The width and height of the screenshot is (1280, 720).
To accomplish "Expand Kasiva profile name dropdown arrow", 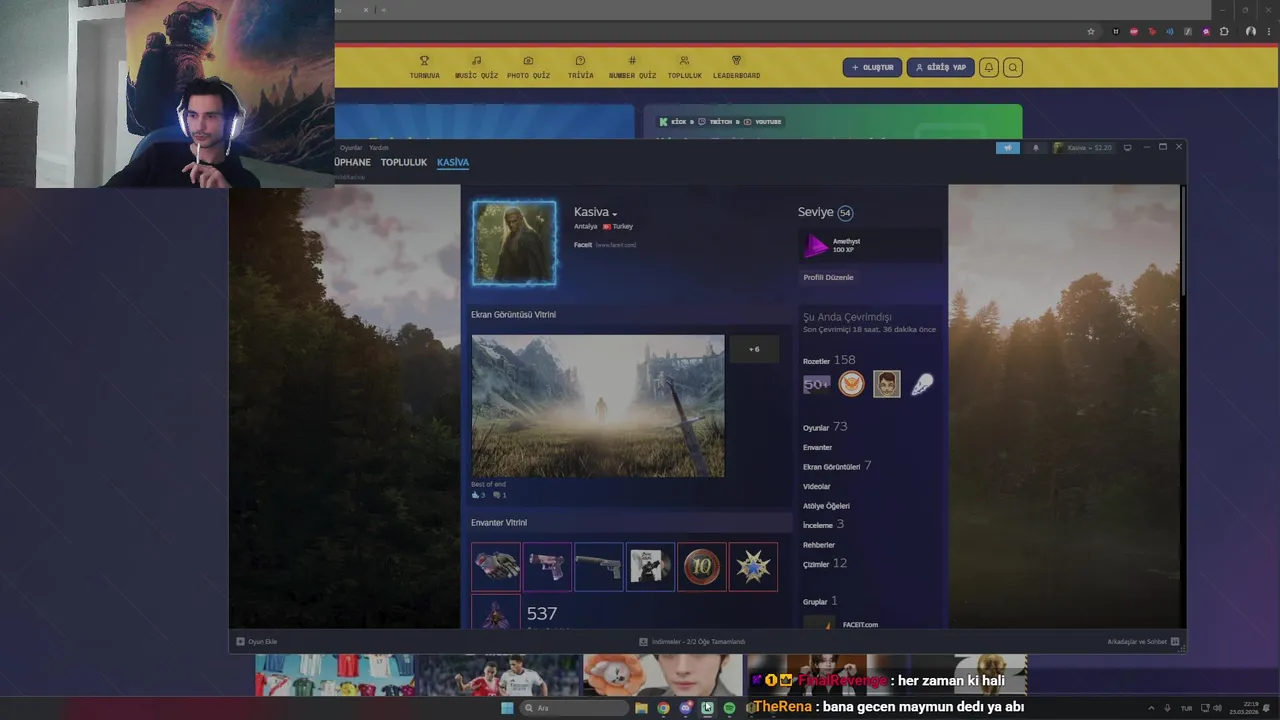I will coord(615,214).
